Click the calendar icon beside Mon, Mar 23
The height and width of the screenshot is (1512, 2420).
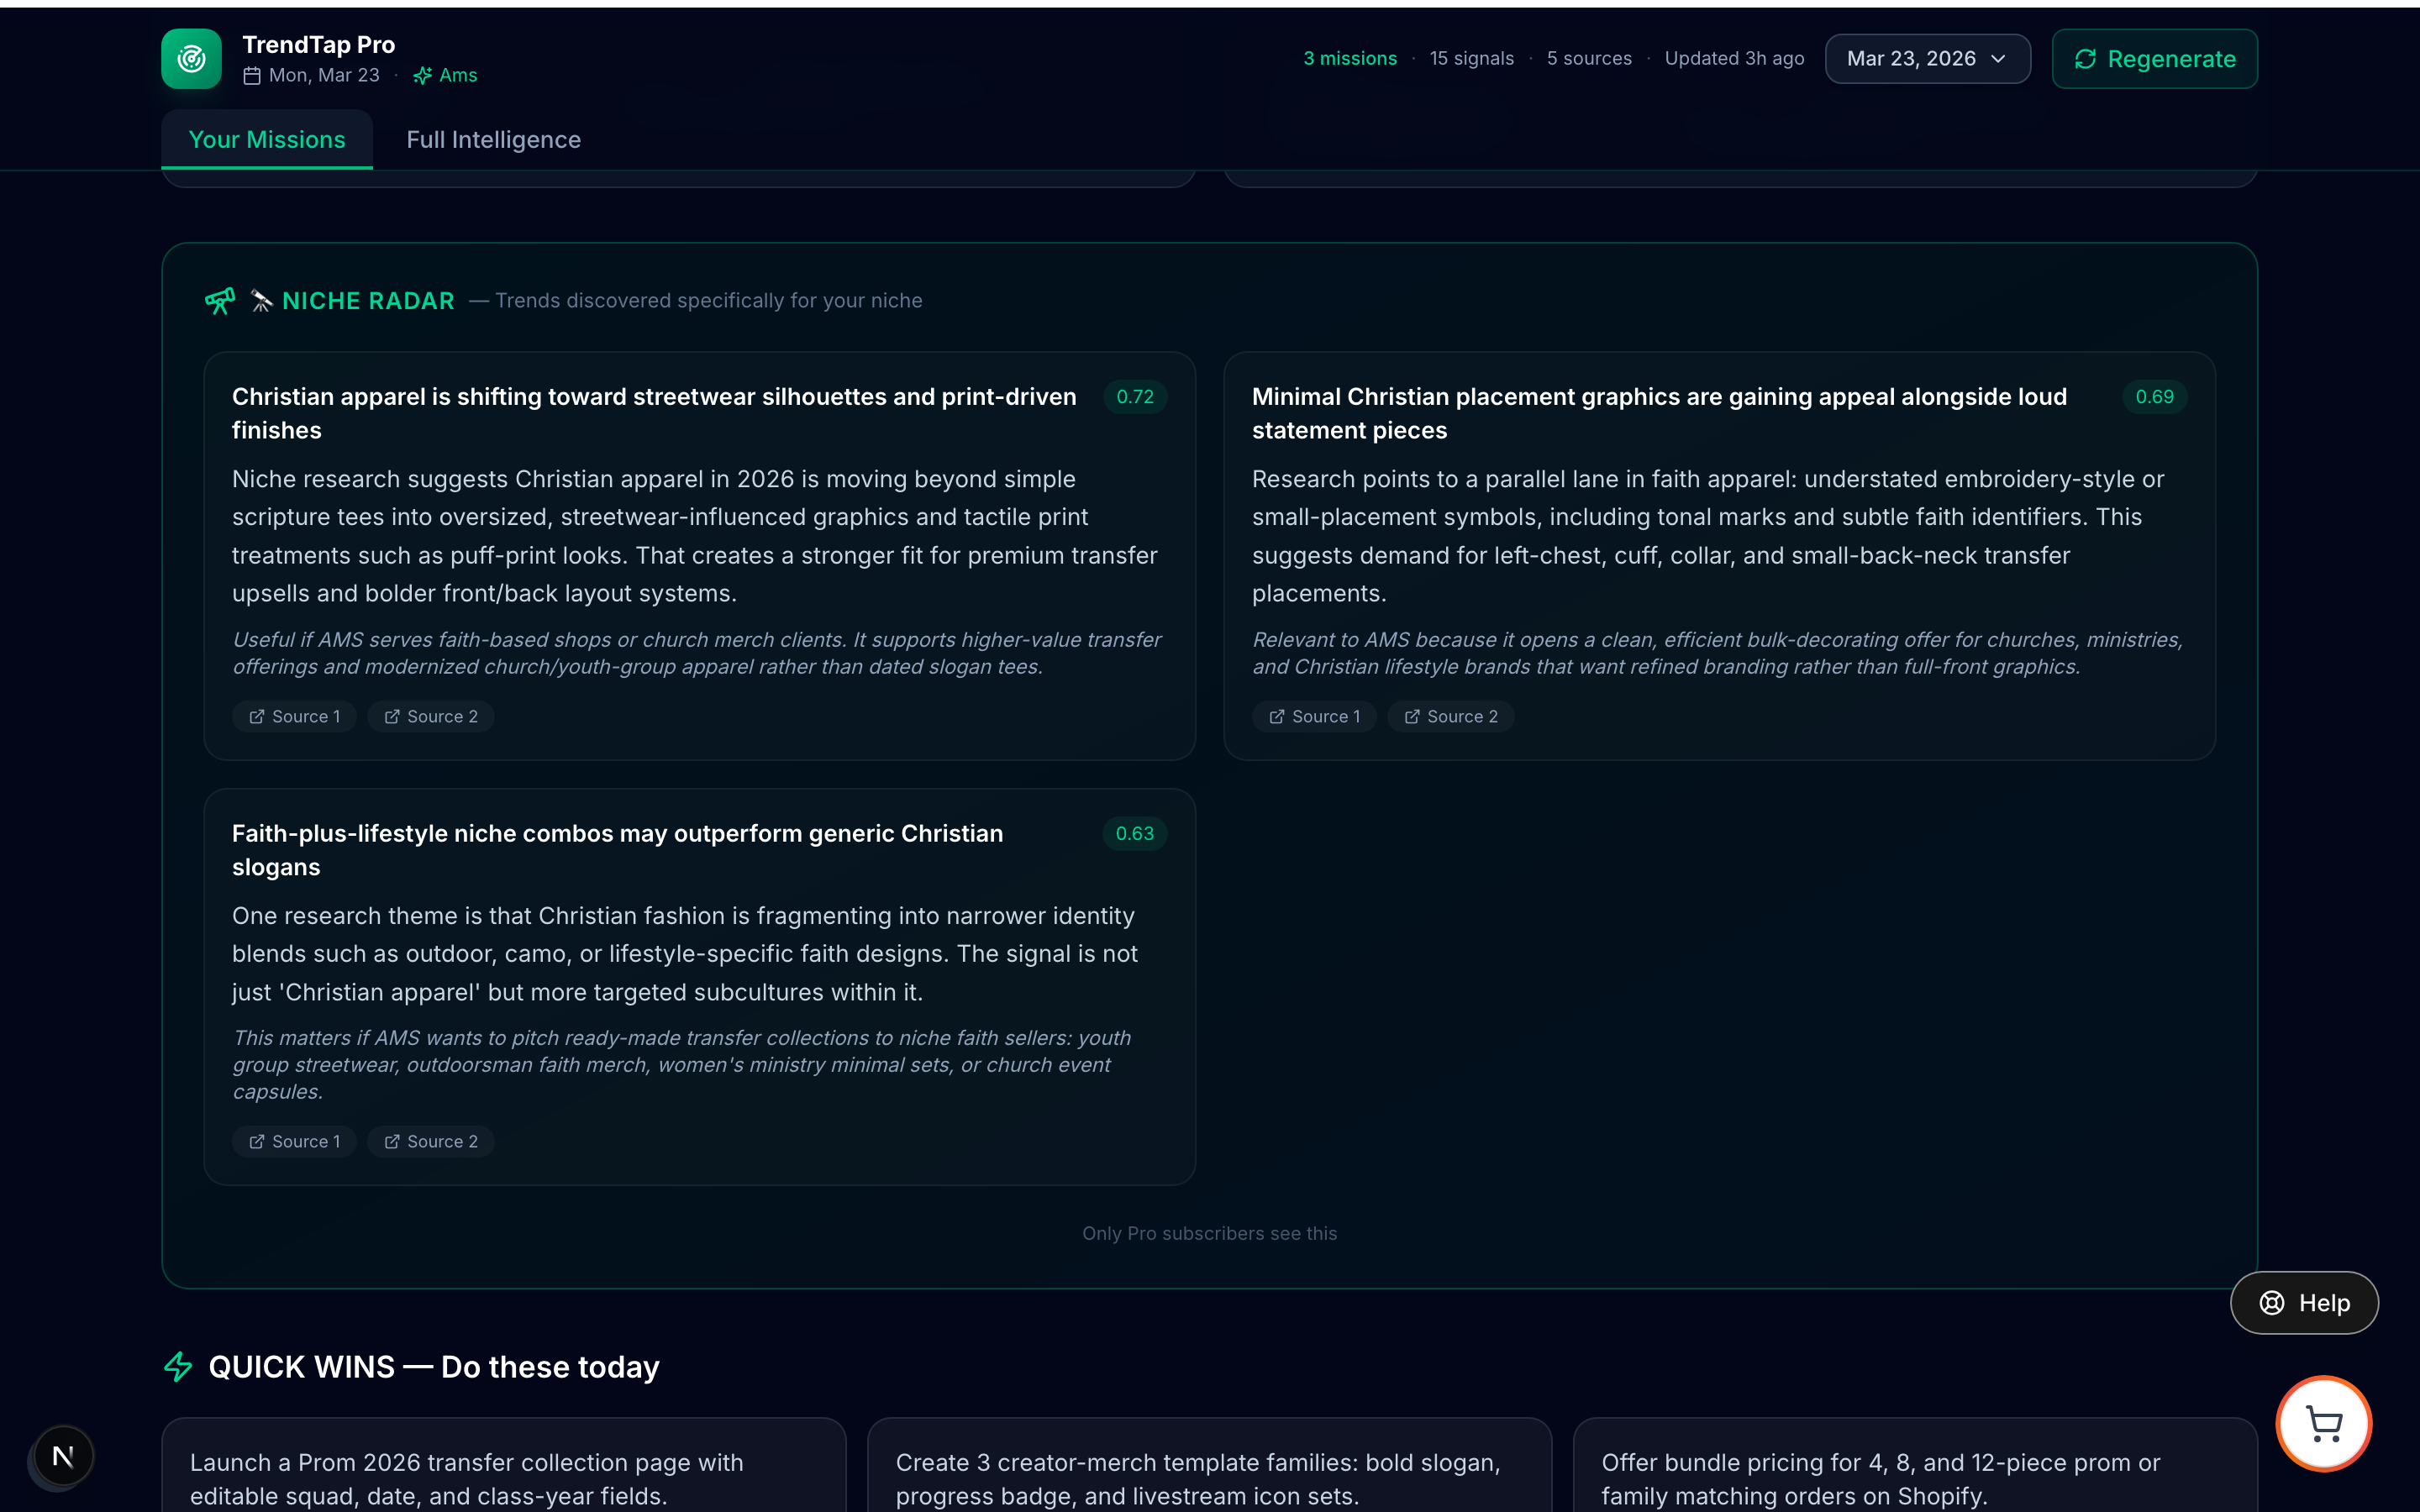[252, 76]
